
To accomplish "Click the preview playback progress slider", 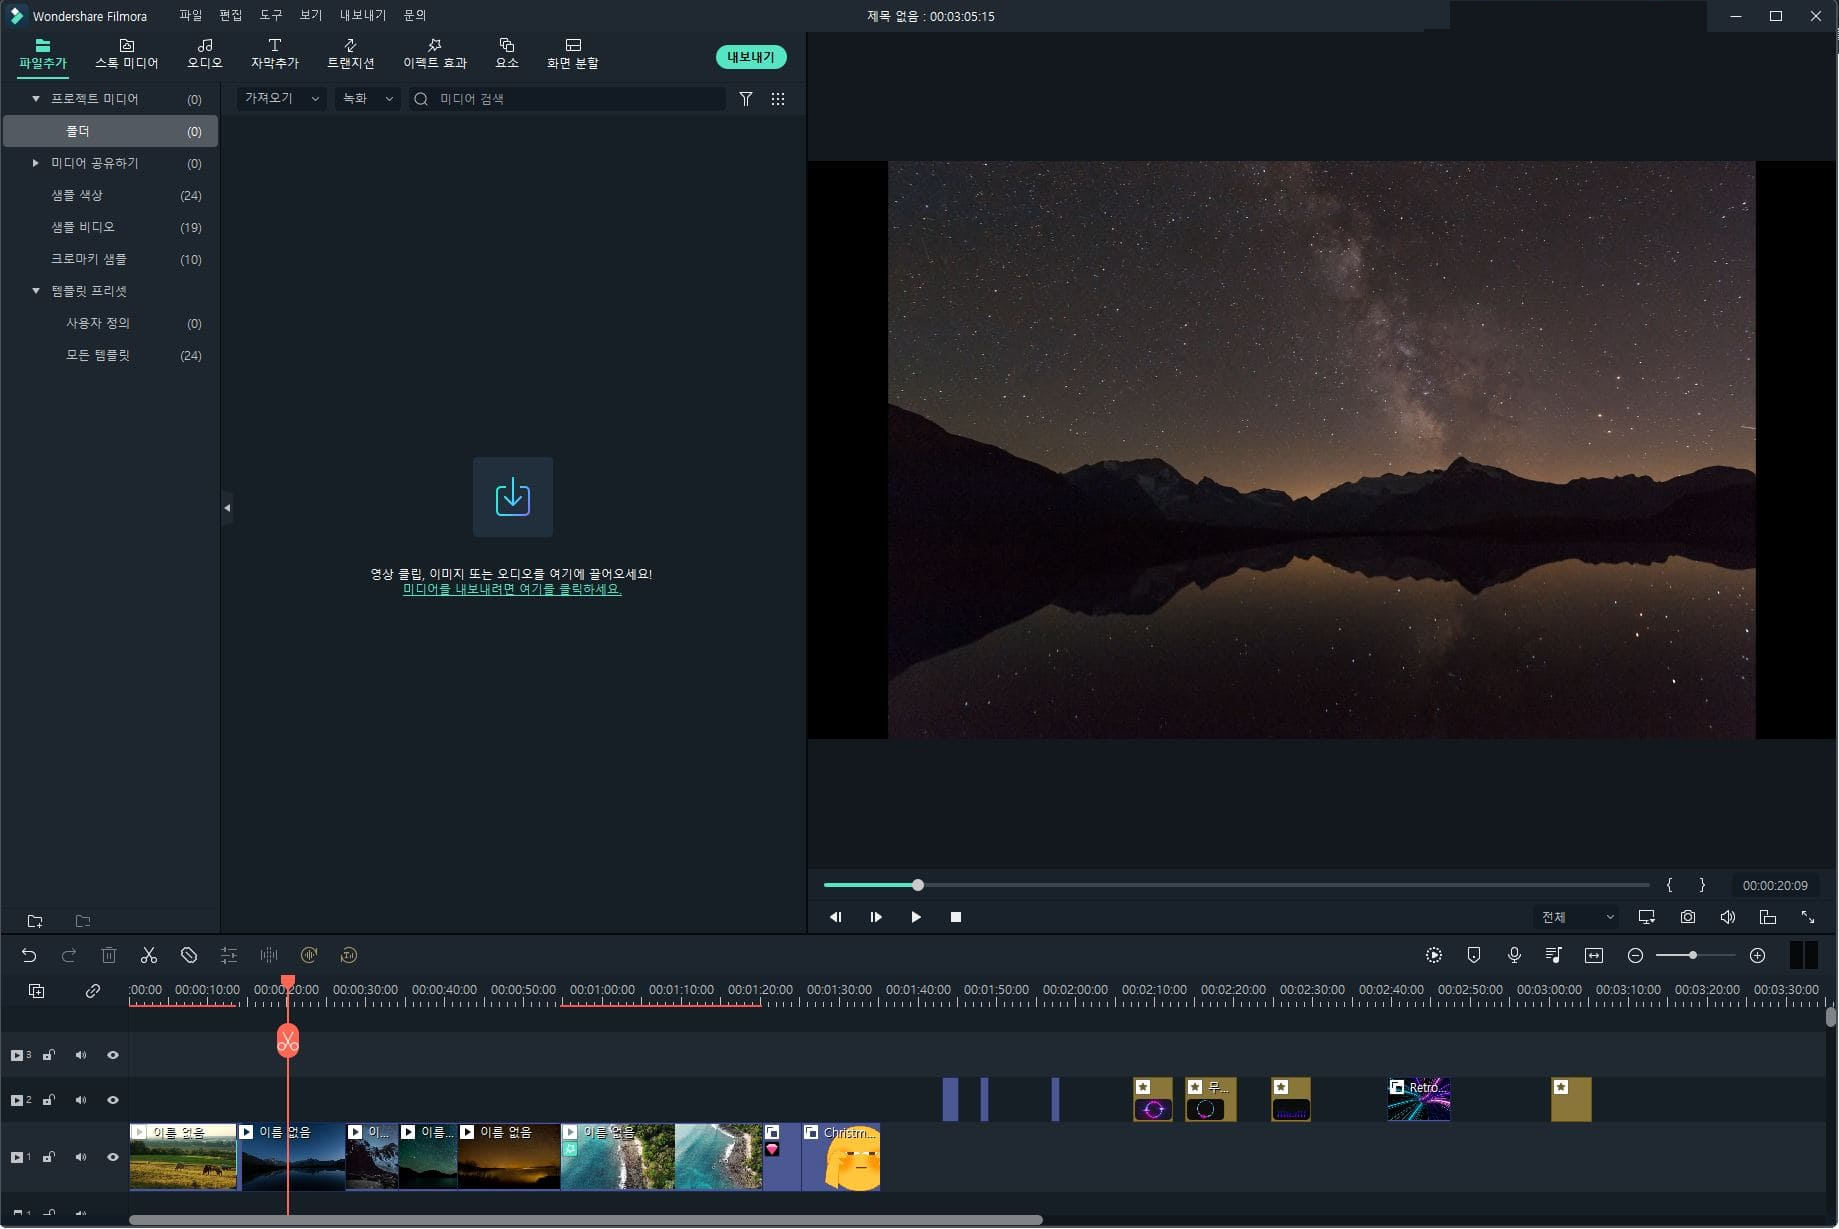I will [x=1236, y=885].
